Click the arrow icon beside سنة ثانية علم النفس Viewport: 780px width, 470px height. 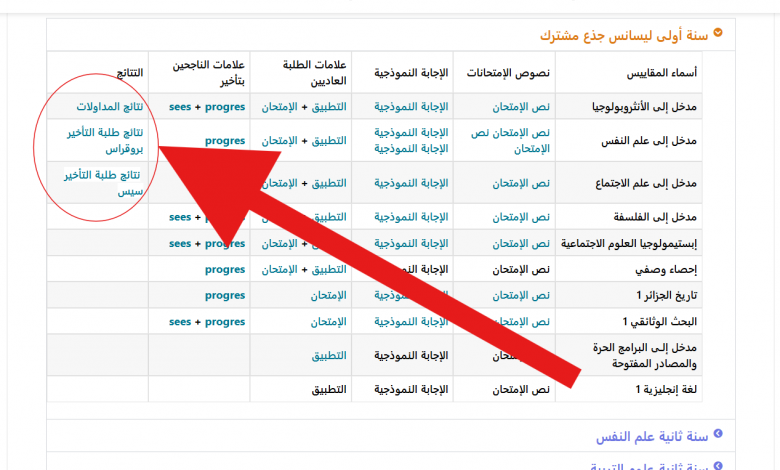point(717,436)
